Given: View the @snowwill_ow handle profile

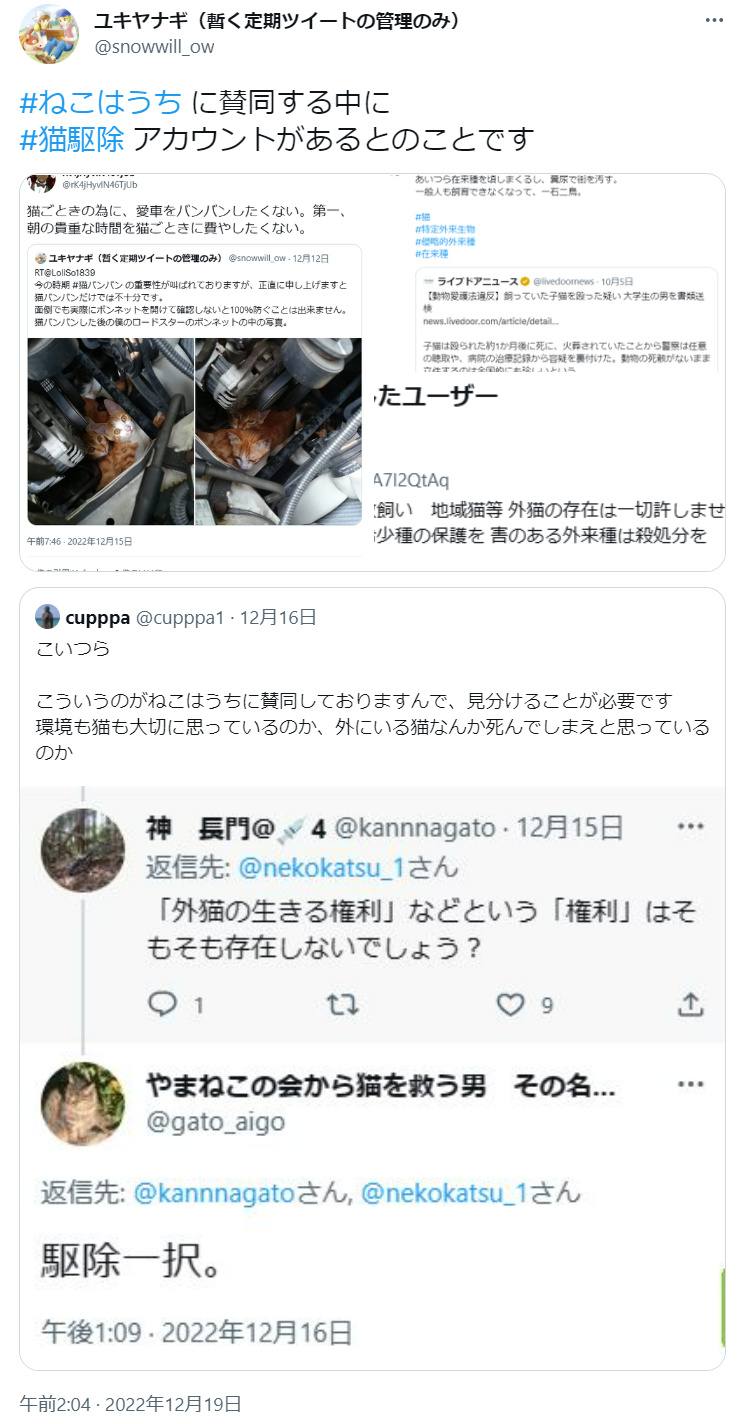Looking at the screenshot, I should tap(154, 46).
